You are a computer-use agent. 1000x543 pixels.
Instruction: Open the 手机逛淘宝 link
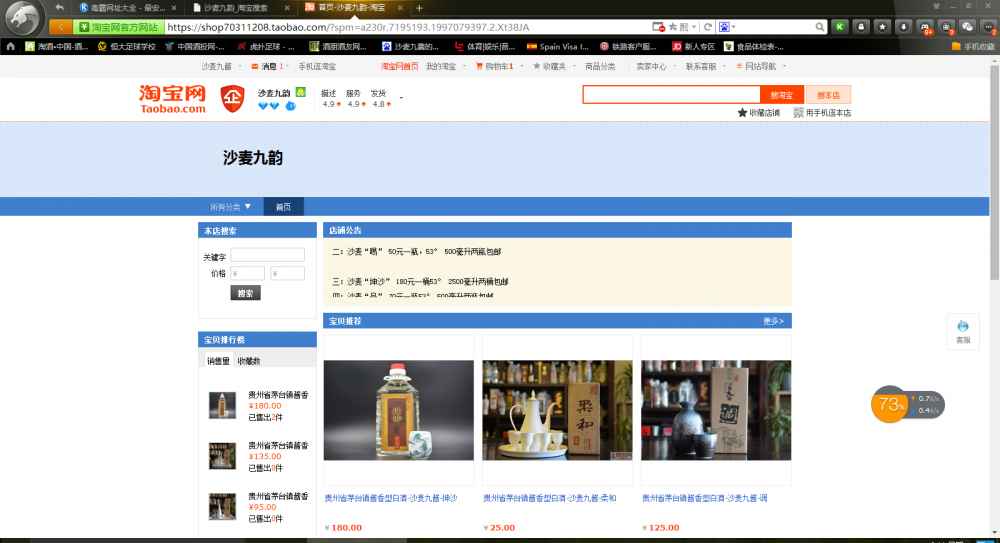[316, 66]
